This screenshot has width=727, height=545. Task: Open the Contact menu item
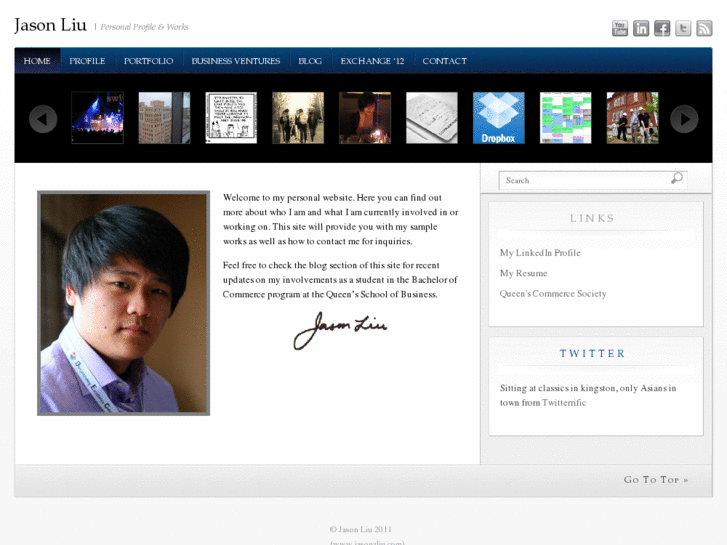pos(445,61)
